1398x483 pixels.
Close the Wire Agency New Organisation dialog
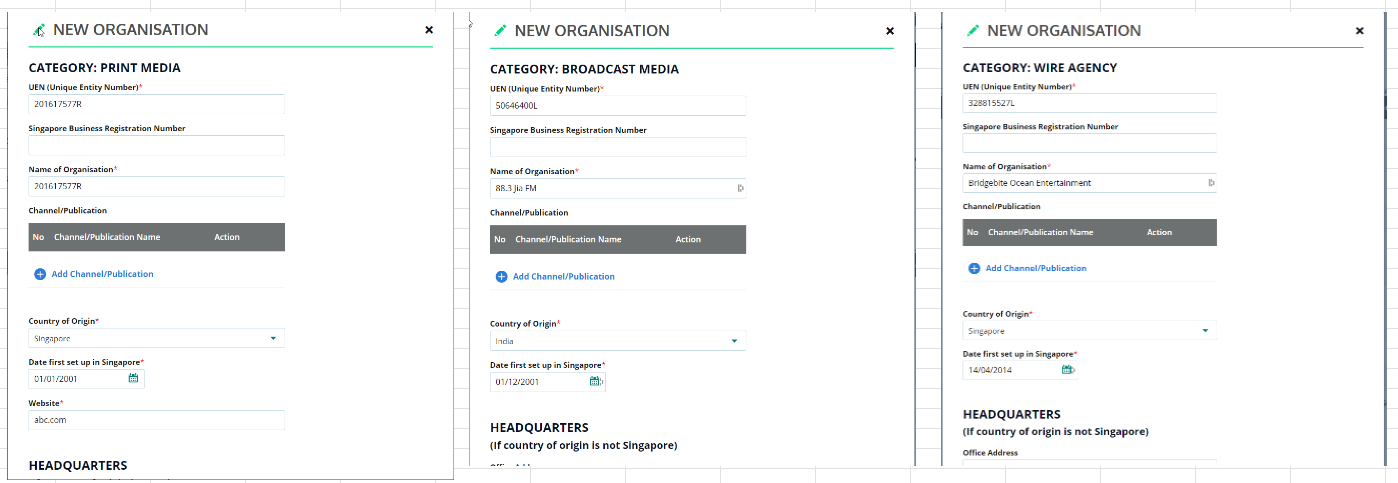[1359, 31]
